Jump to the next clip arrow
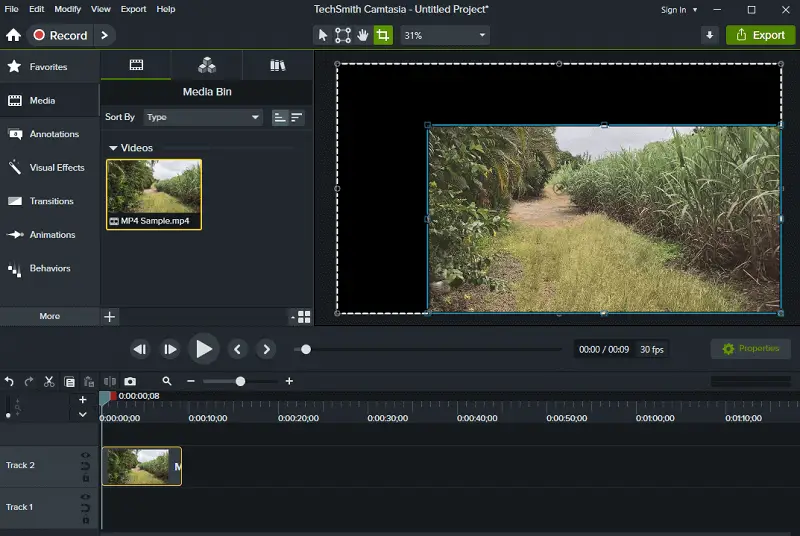 (266, 349)
